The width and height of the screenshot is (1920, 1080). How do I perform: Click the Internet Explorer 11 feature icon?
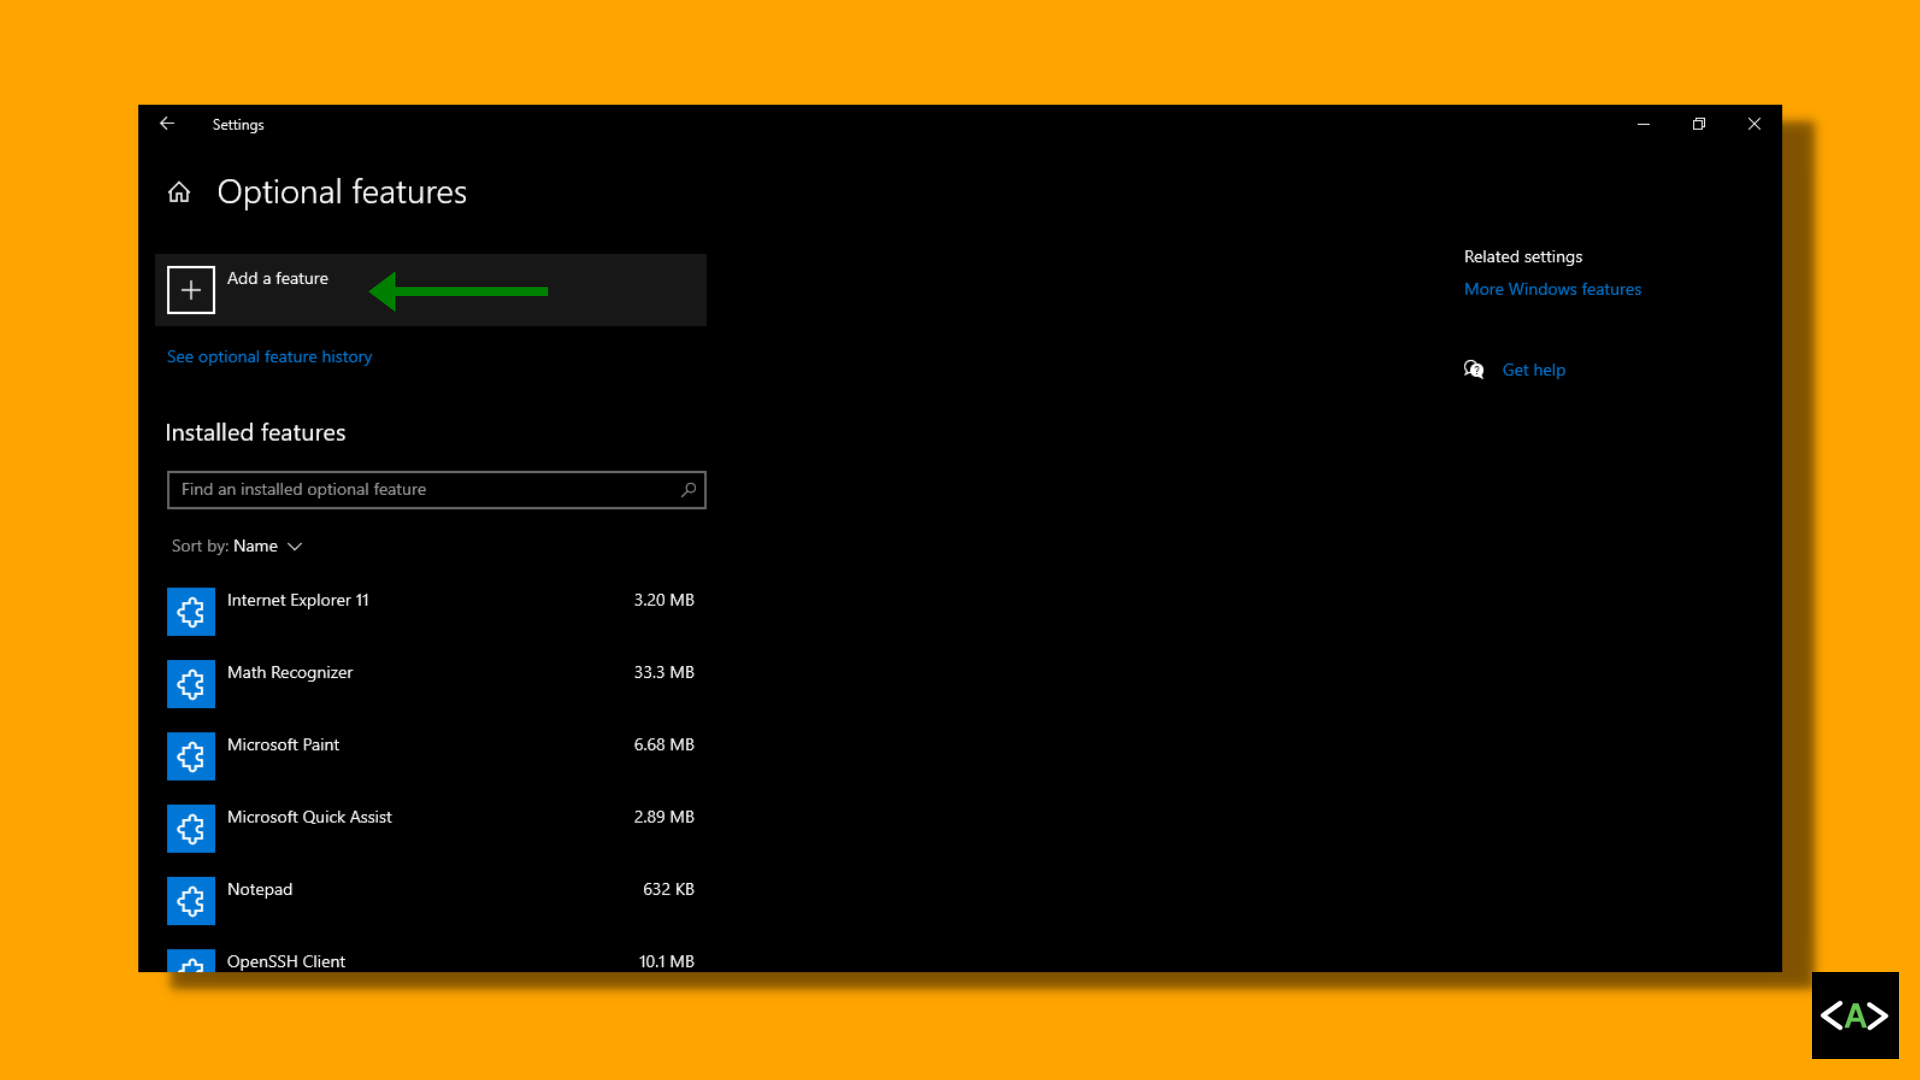click(x=191, y=611)
